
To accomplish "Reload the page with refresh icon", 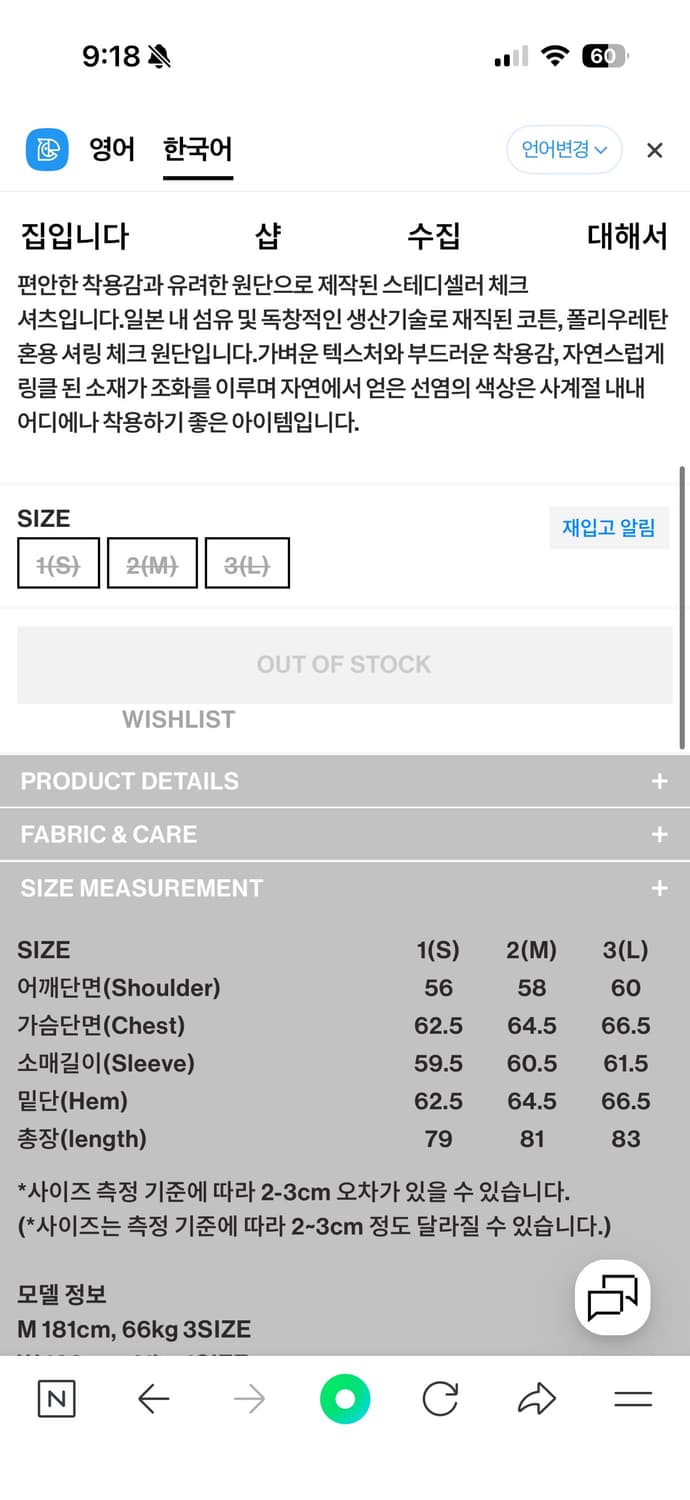I will 440,1400.
